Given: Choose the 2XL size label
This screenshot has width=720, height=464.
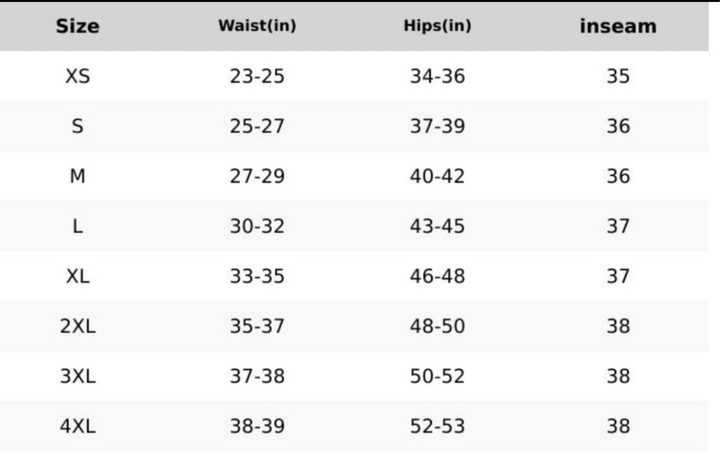Looking at the screenshot, I should [x=77, y=326].
